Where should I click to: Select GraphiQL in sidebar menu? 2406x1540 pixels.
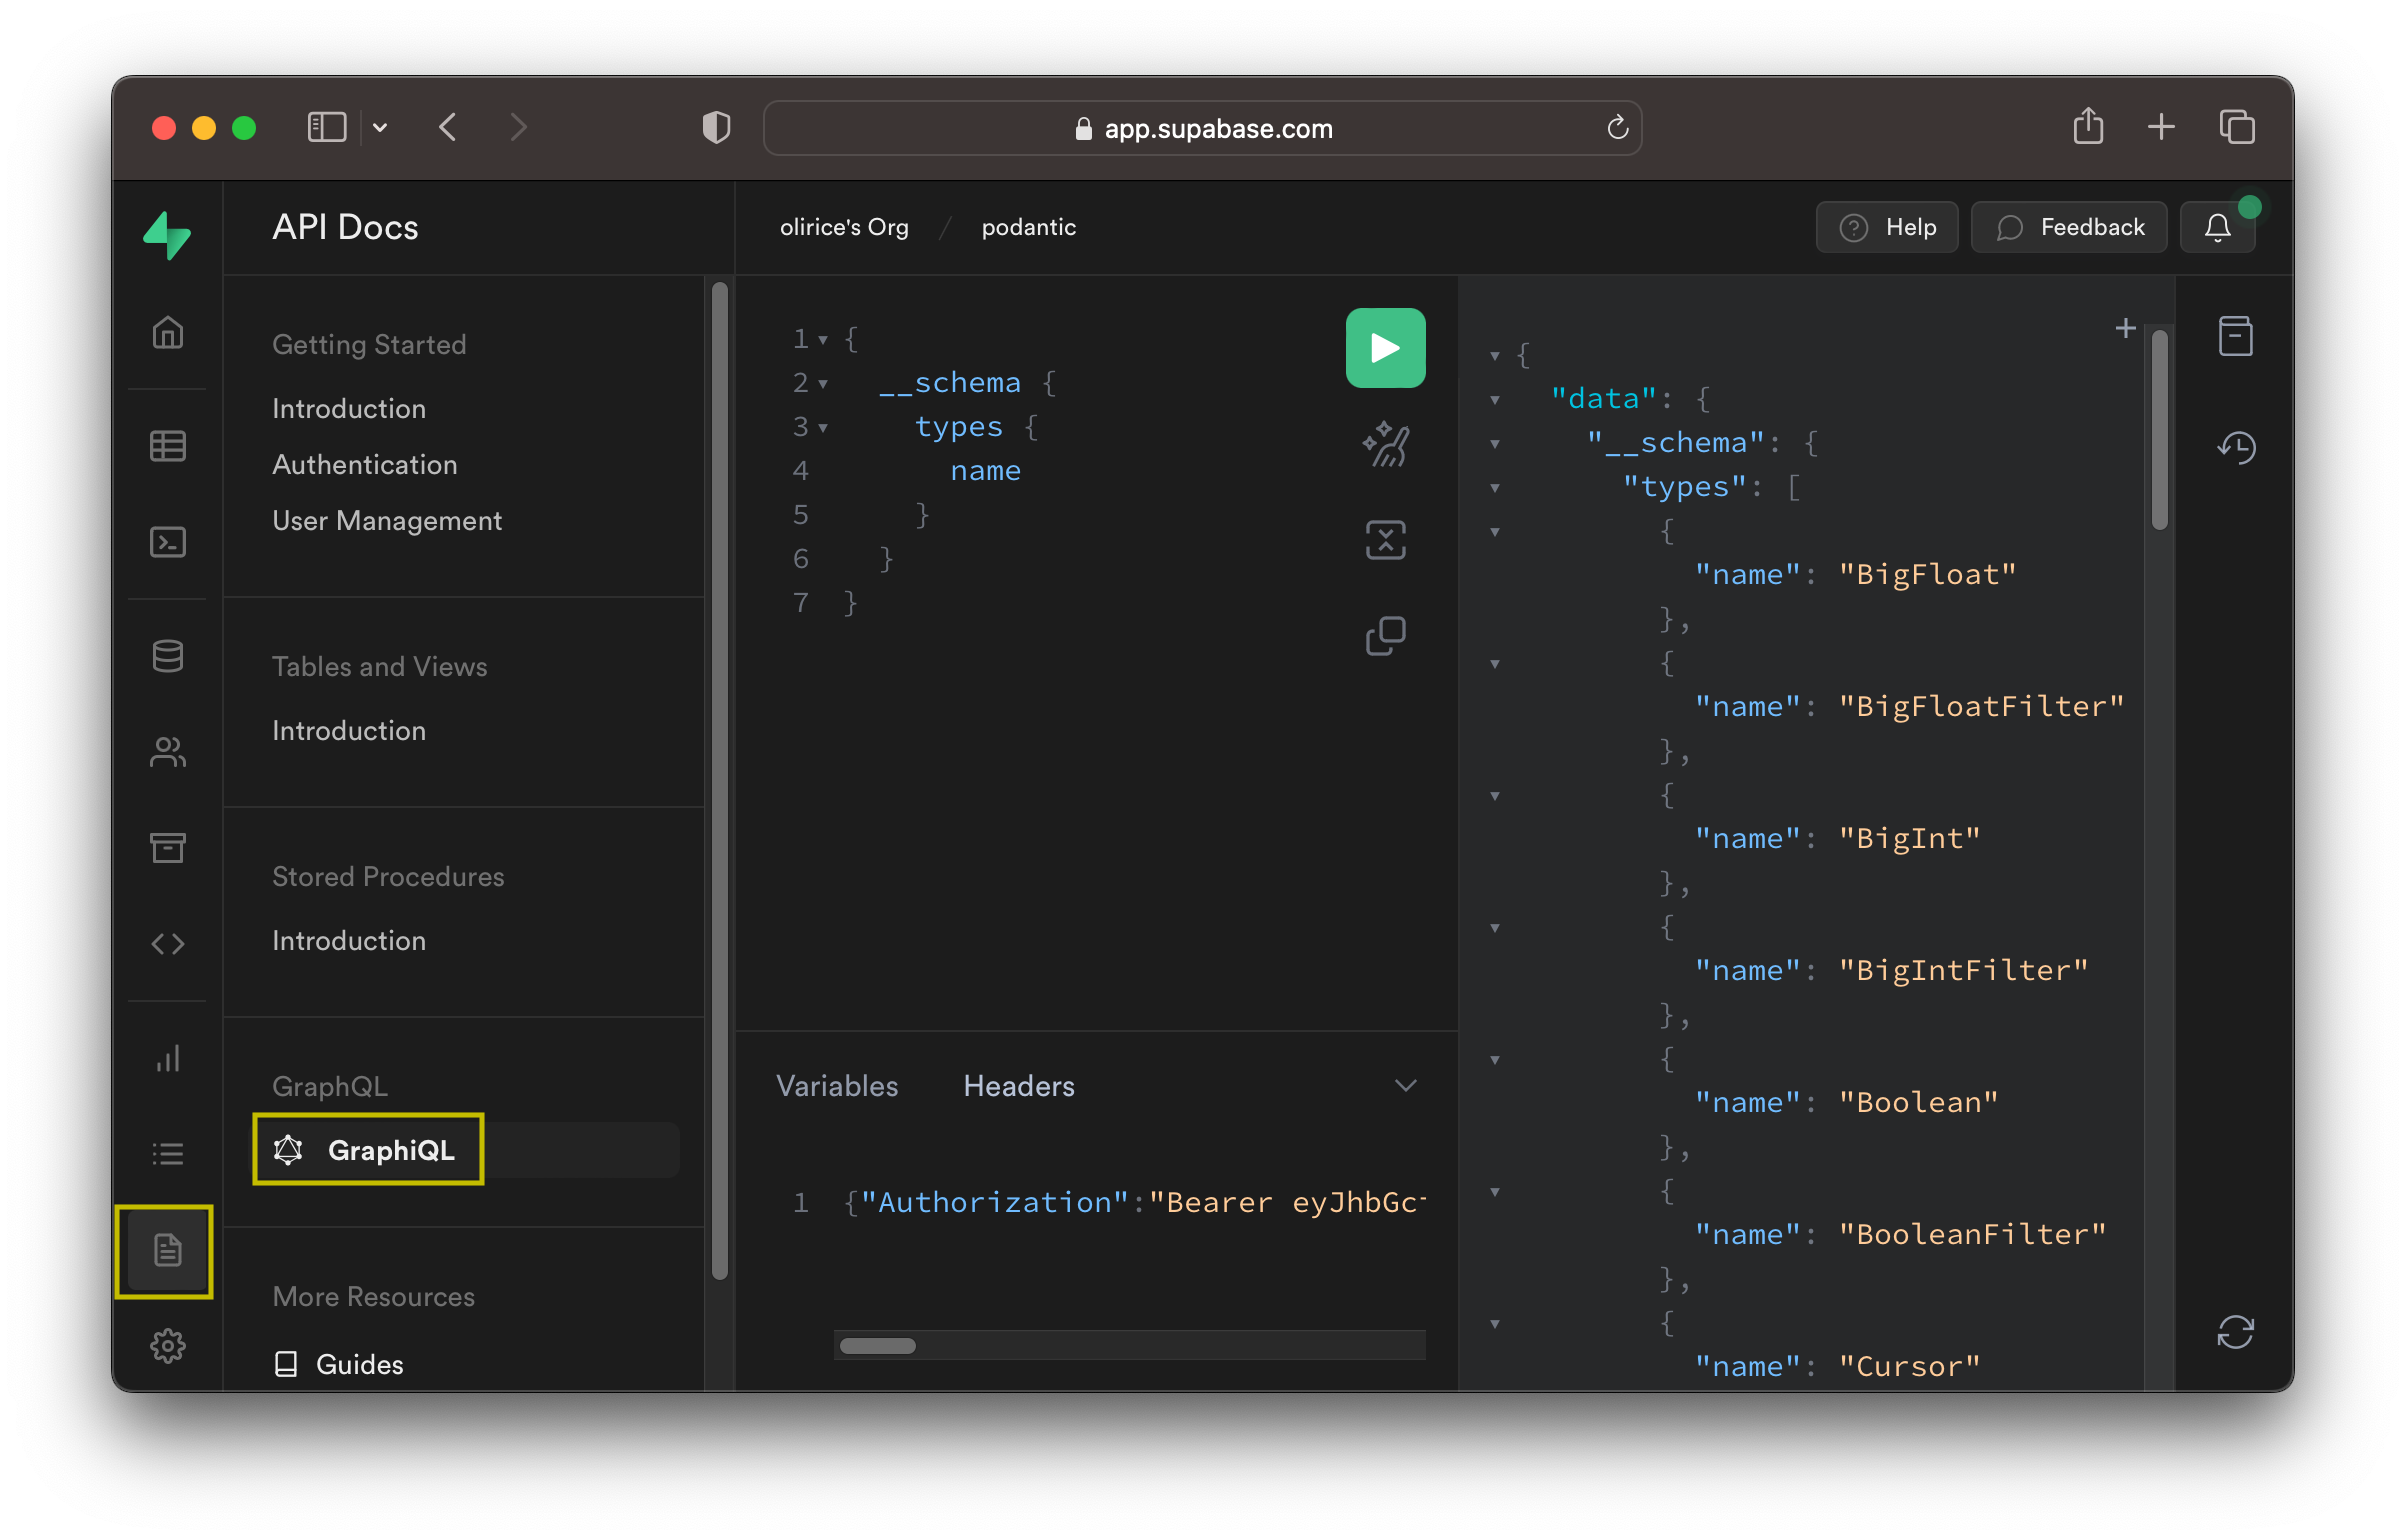tap(468, 1150)
